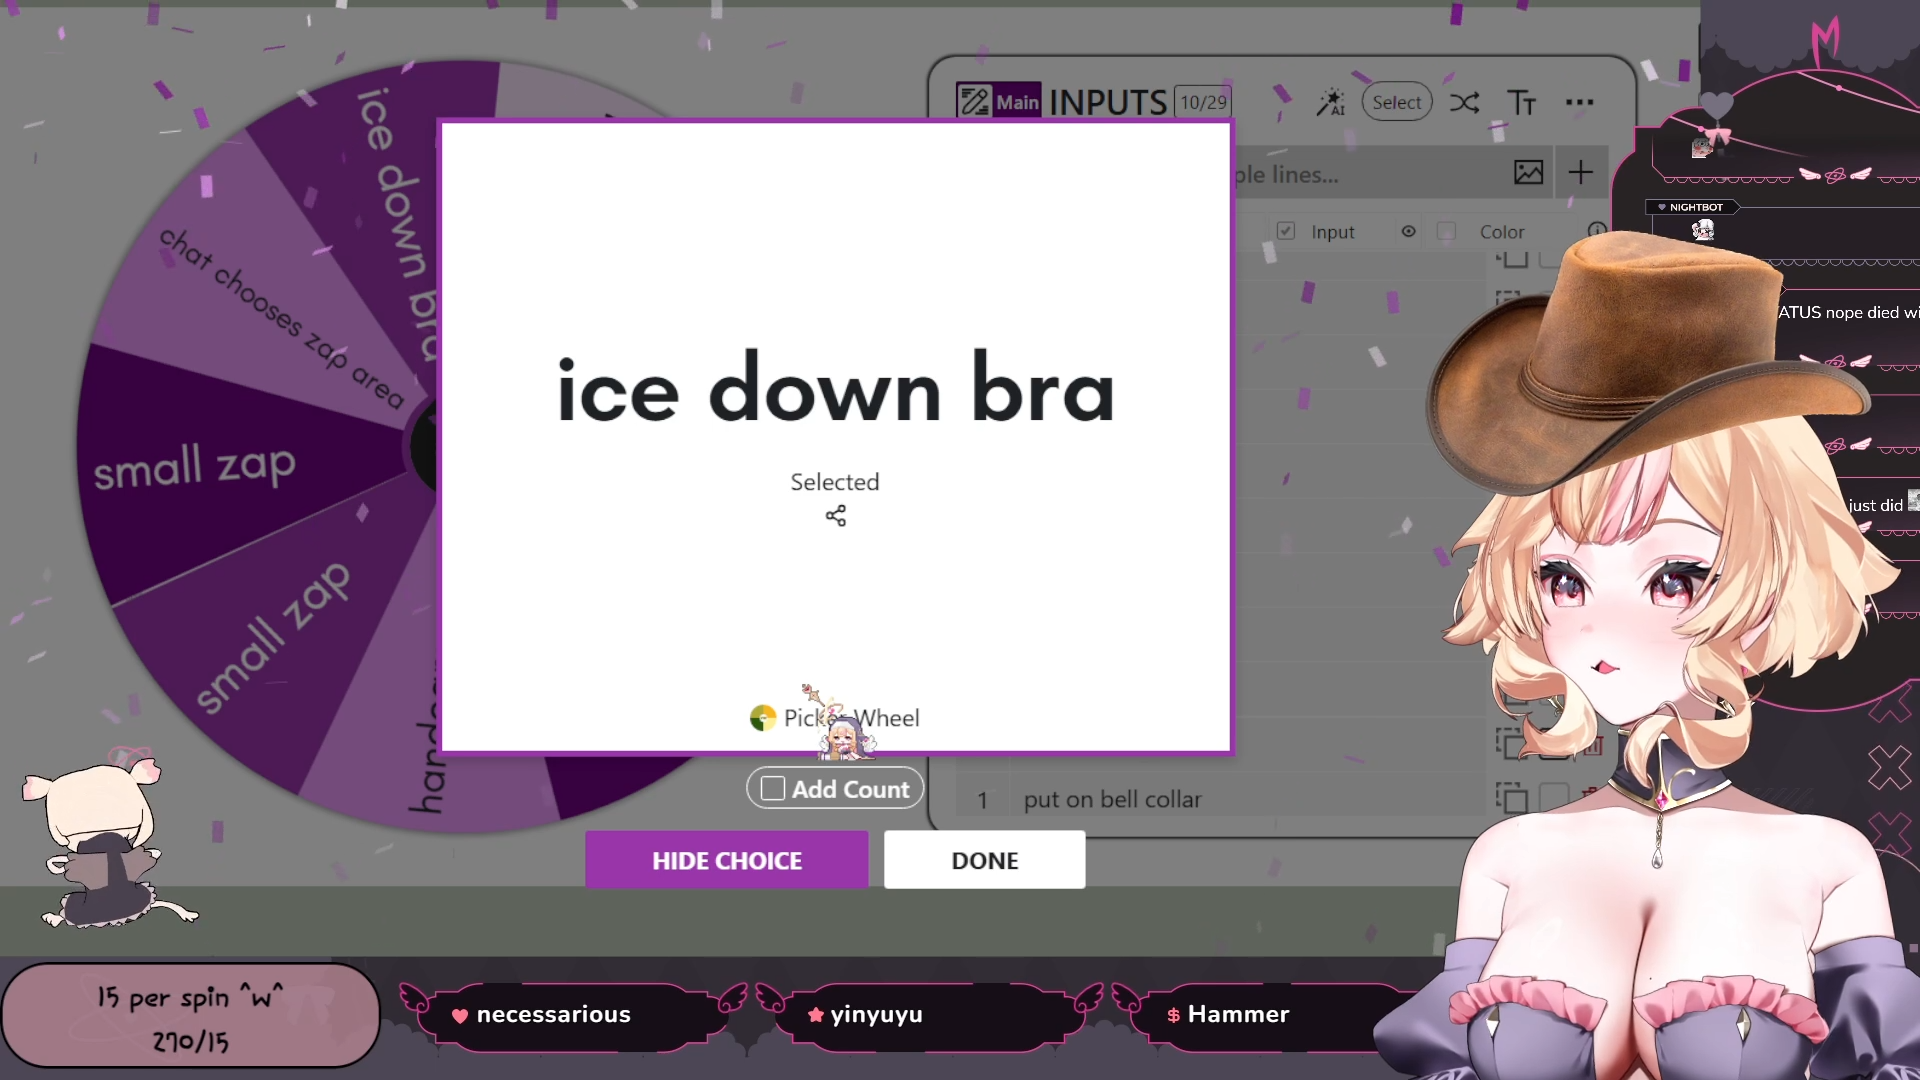The image size is (1920, 1080).
Task: Click the plus icon to add input
Action: [1580, 172]
